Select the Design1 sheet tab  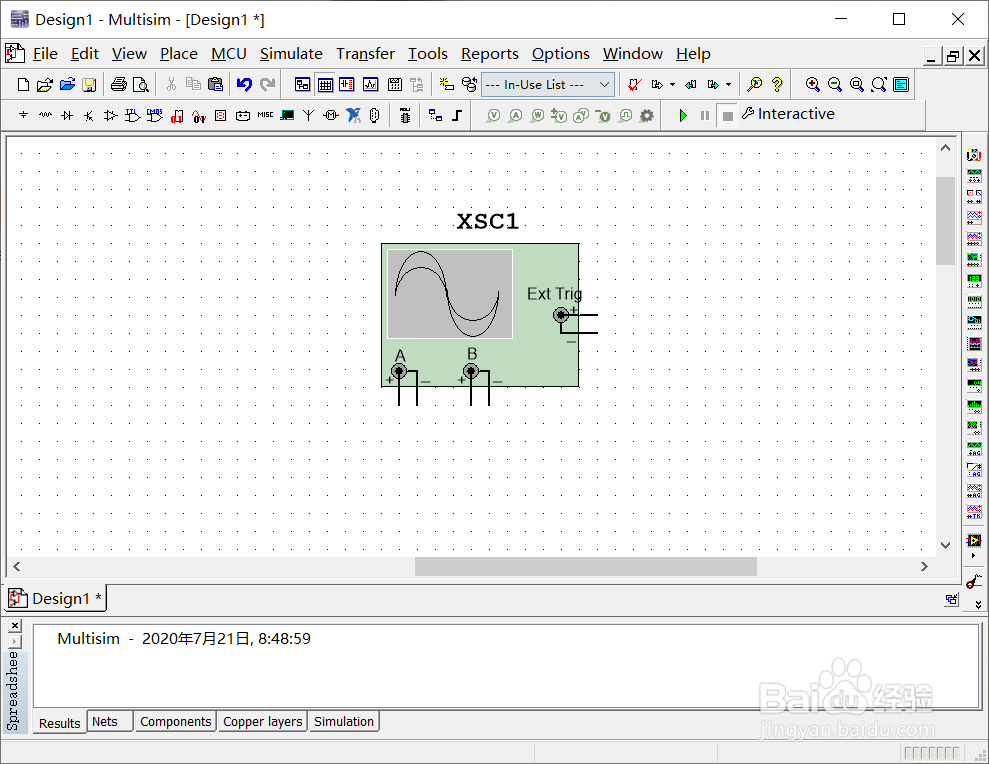[x=56, y=598]
